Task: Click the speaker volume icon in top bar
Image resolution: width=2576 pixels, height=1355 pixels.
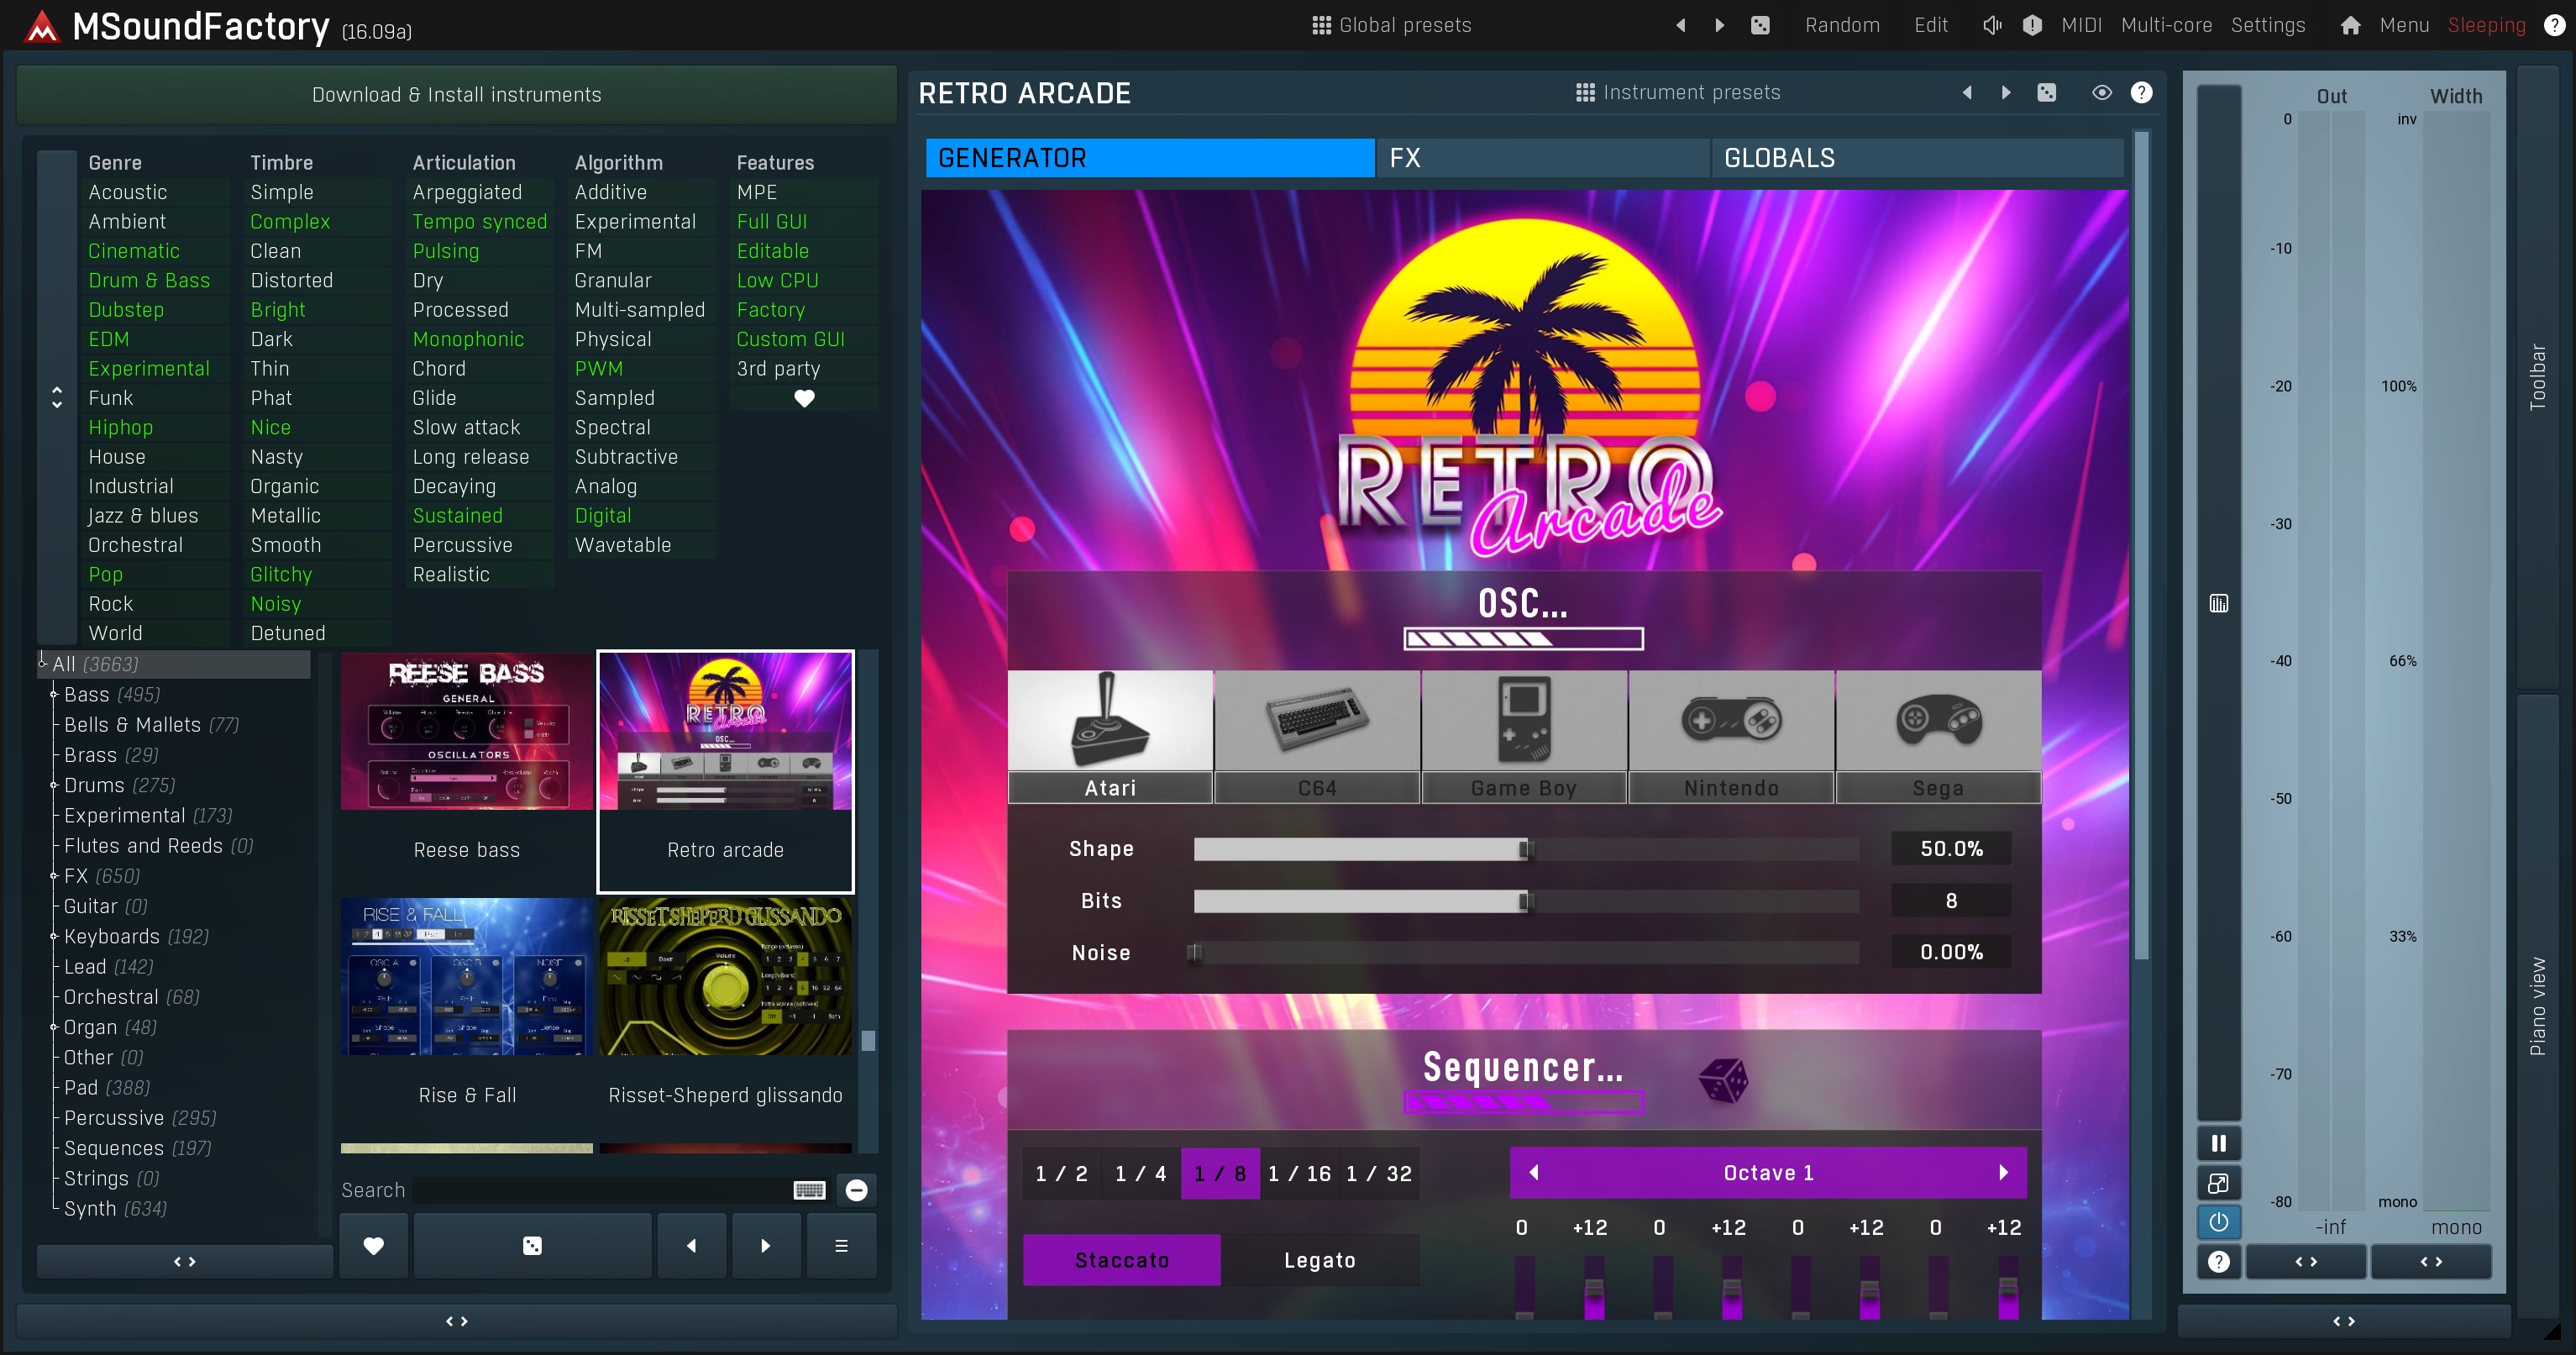Action: click(x=1992, y=25)
